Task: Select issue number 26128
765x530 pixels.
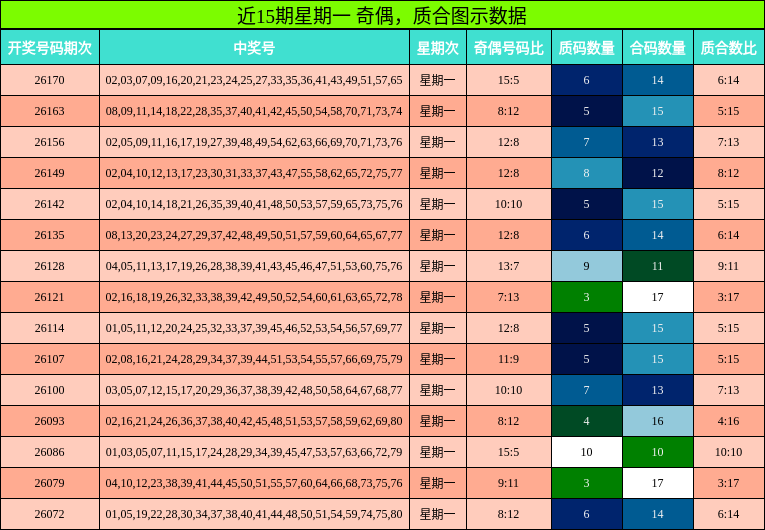Action: click(49, 266)
